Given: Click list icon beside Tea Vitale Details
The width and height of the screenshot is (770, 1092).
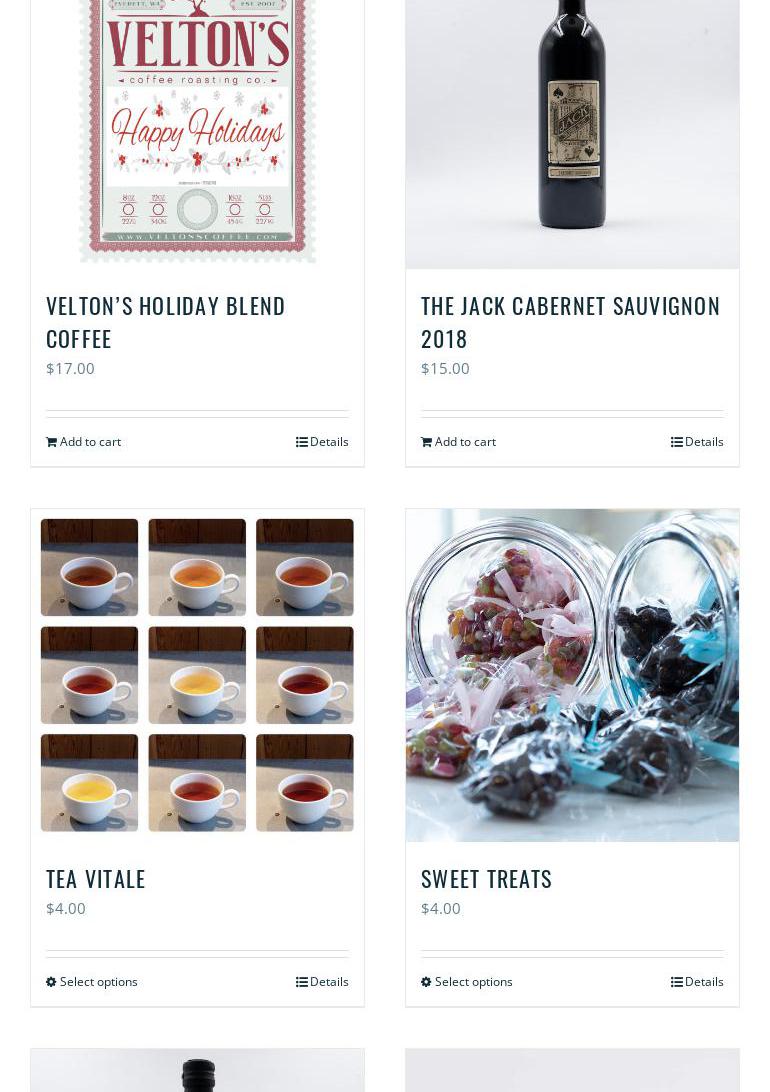Looking at the screenshot, I should tap(301, 981).
